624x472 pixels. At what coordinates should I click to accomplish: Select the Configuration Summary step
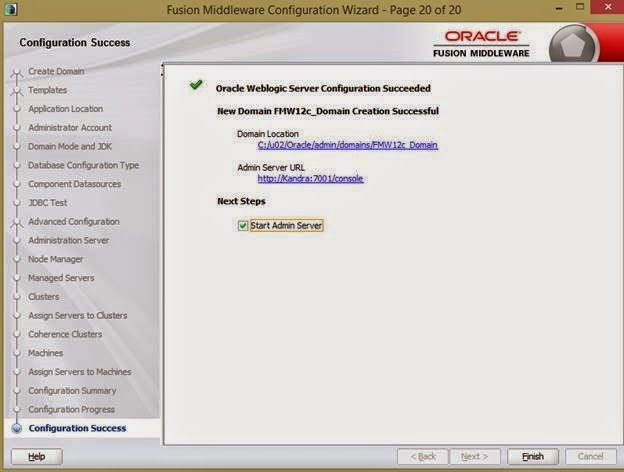[72, 390]
